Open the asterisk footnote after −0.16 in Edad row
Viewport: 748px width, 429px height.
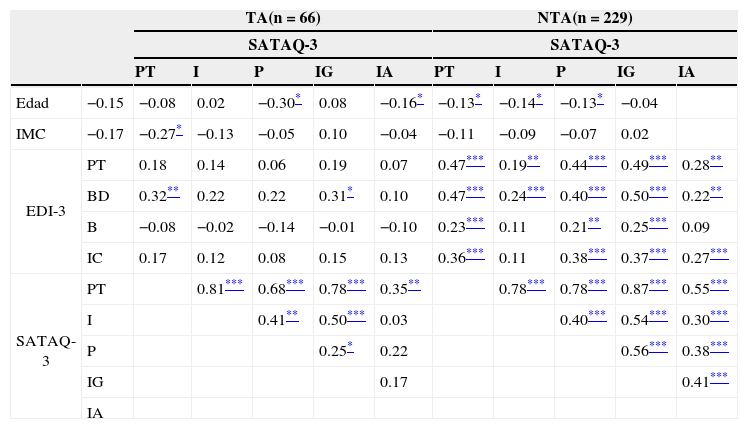[420, 98]
